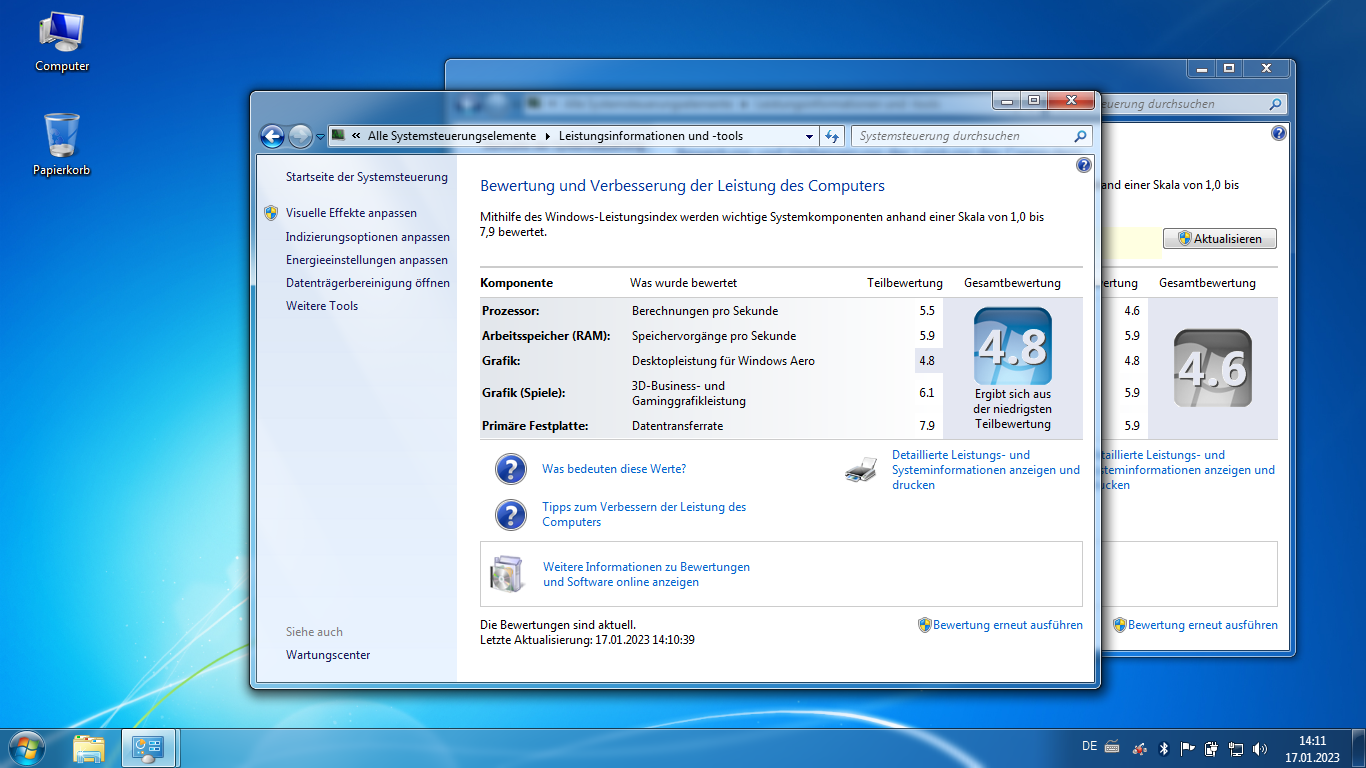Click the DE language indicator
This screenshot has height=768, width=1366.
(x=1089, y=746)
